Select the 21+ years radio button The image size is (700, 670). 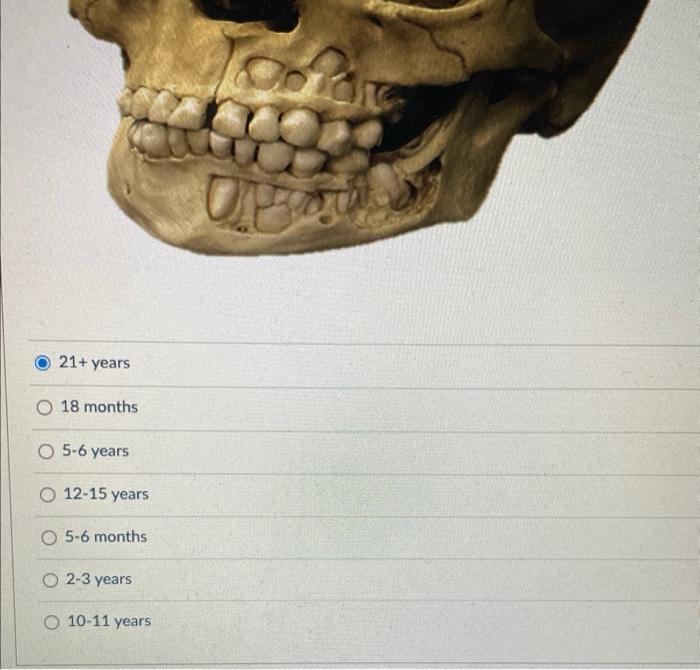pos(42,363)
